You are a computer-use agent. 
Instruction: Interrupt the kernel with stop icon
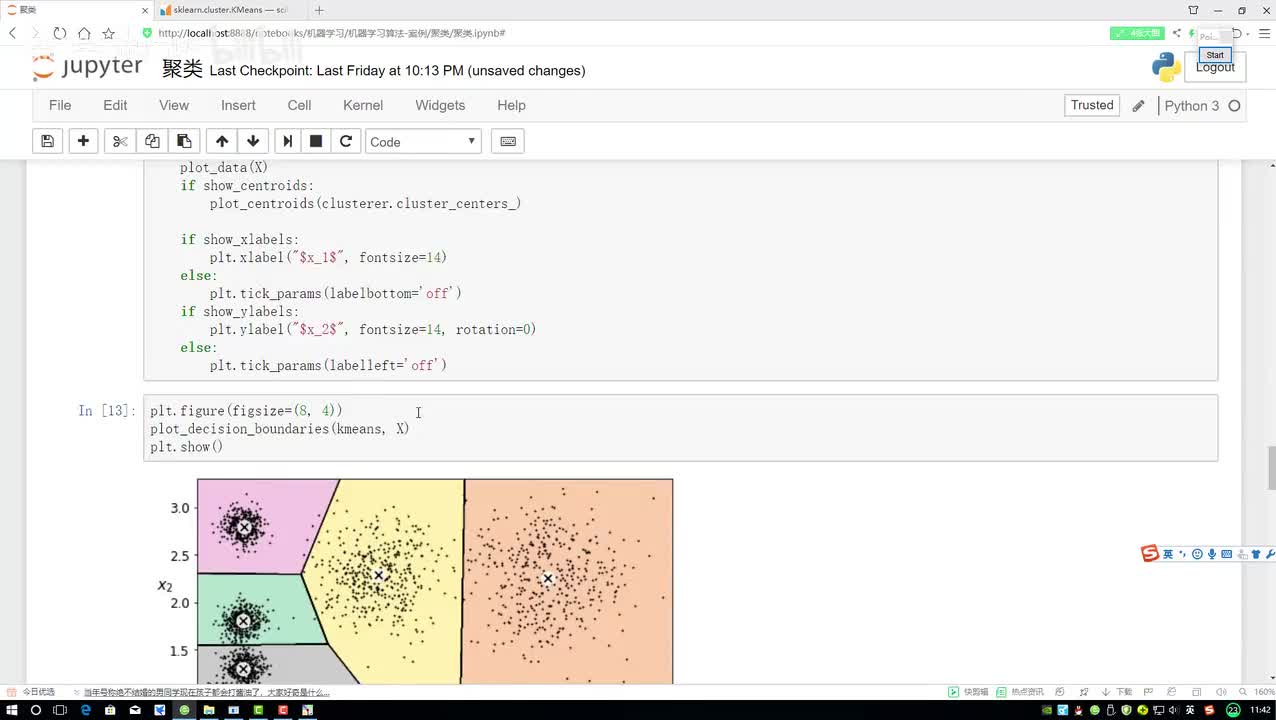(x=316, y=141)
